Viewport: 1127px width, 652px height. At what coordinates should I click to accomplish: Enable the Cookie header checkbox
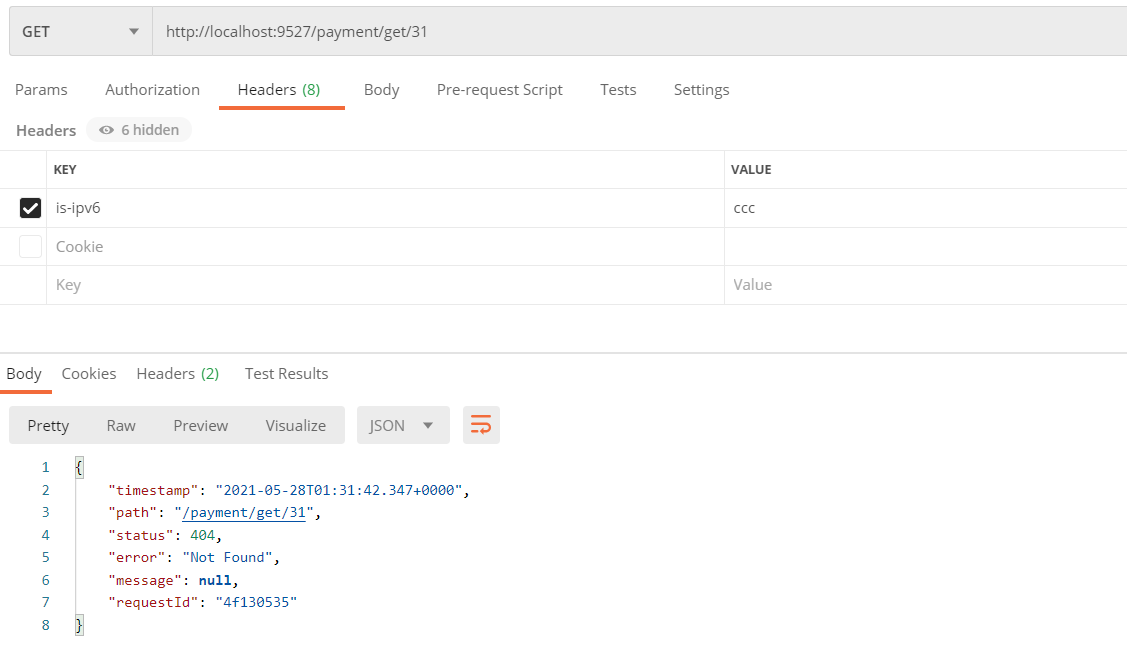(x=31, y=246)
